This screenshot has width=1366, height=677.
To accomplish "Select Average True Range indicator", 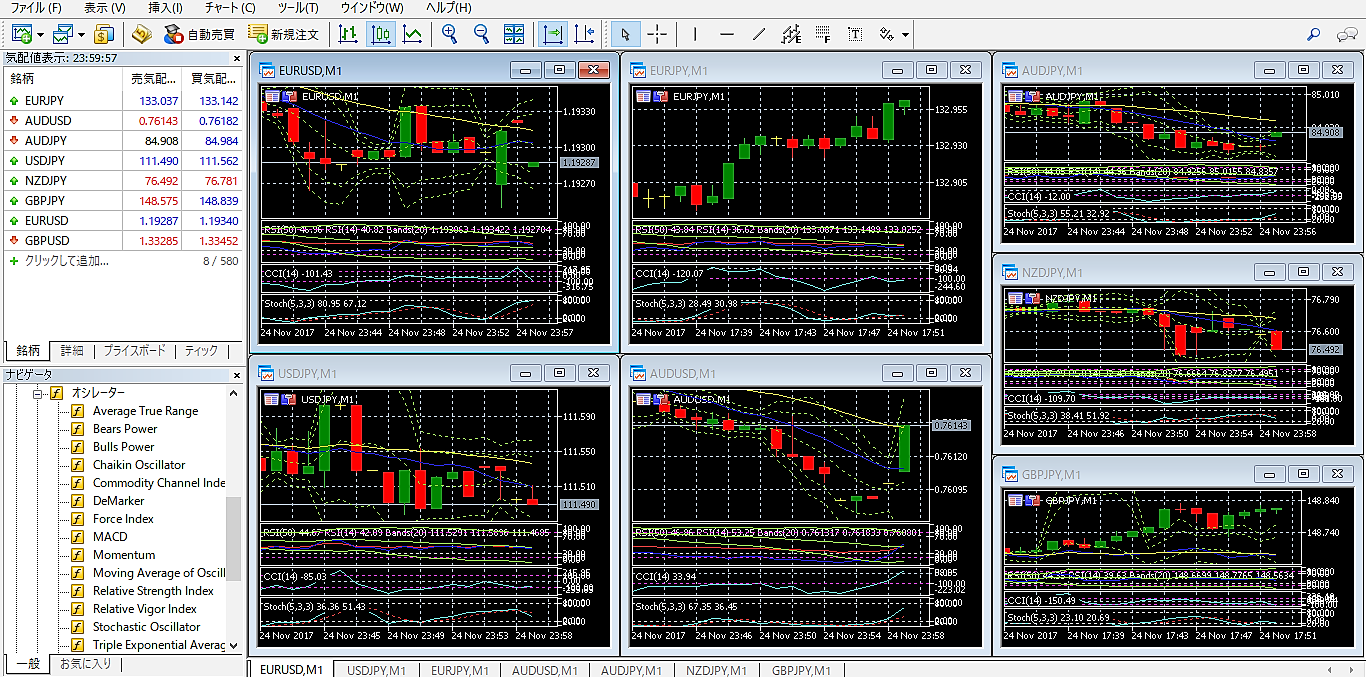I will coord(145,411).
